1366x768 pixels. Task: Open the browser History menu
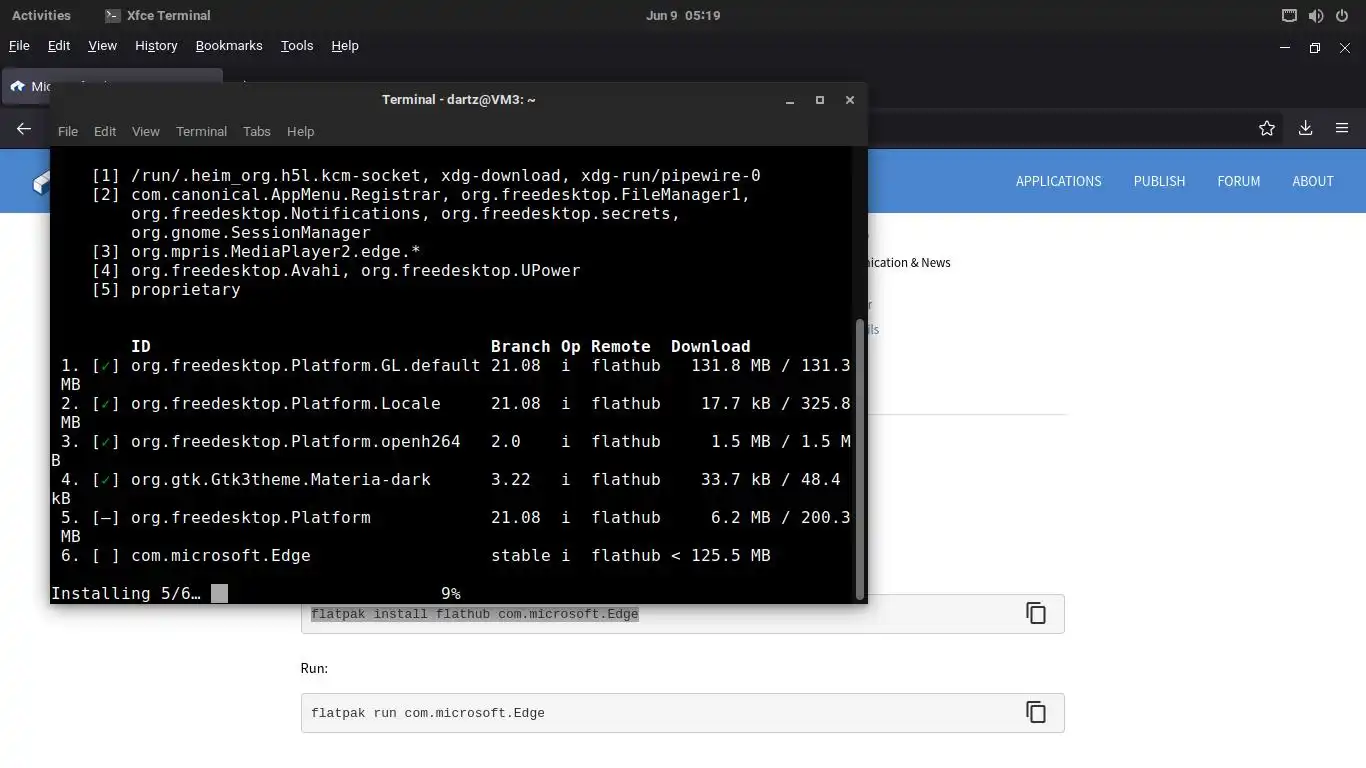pos(156,46)
